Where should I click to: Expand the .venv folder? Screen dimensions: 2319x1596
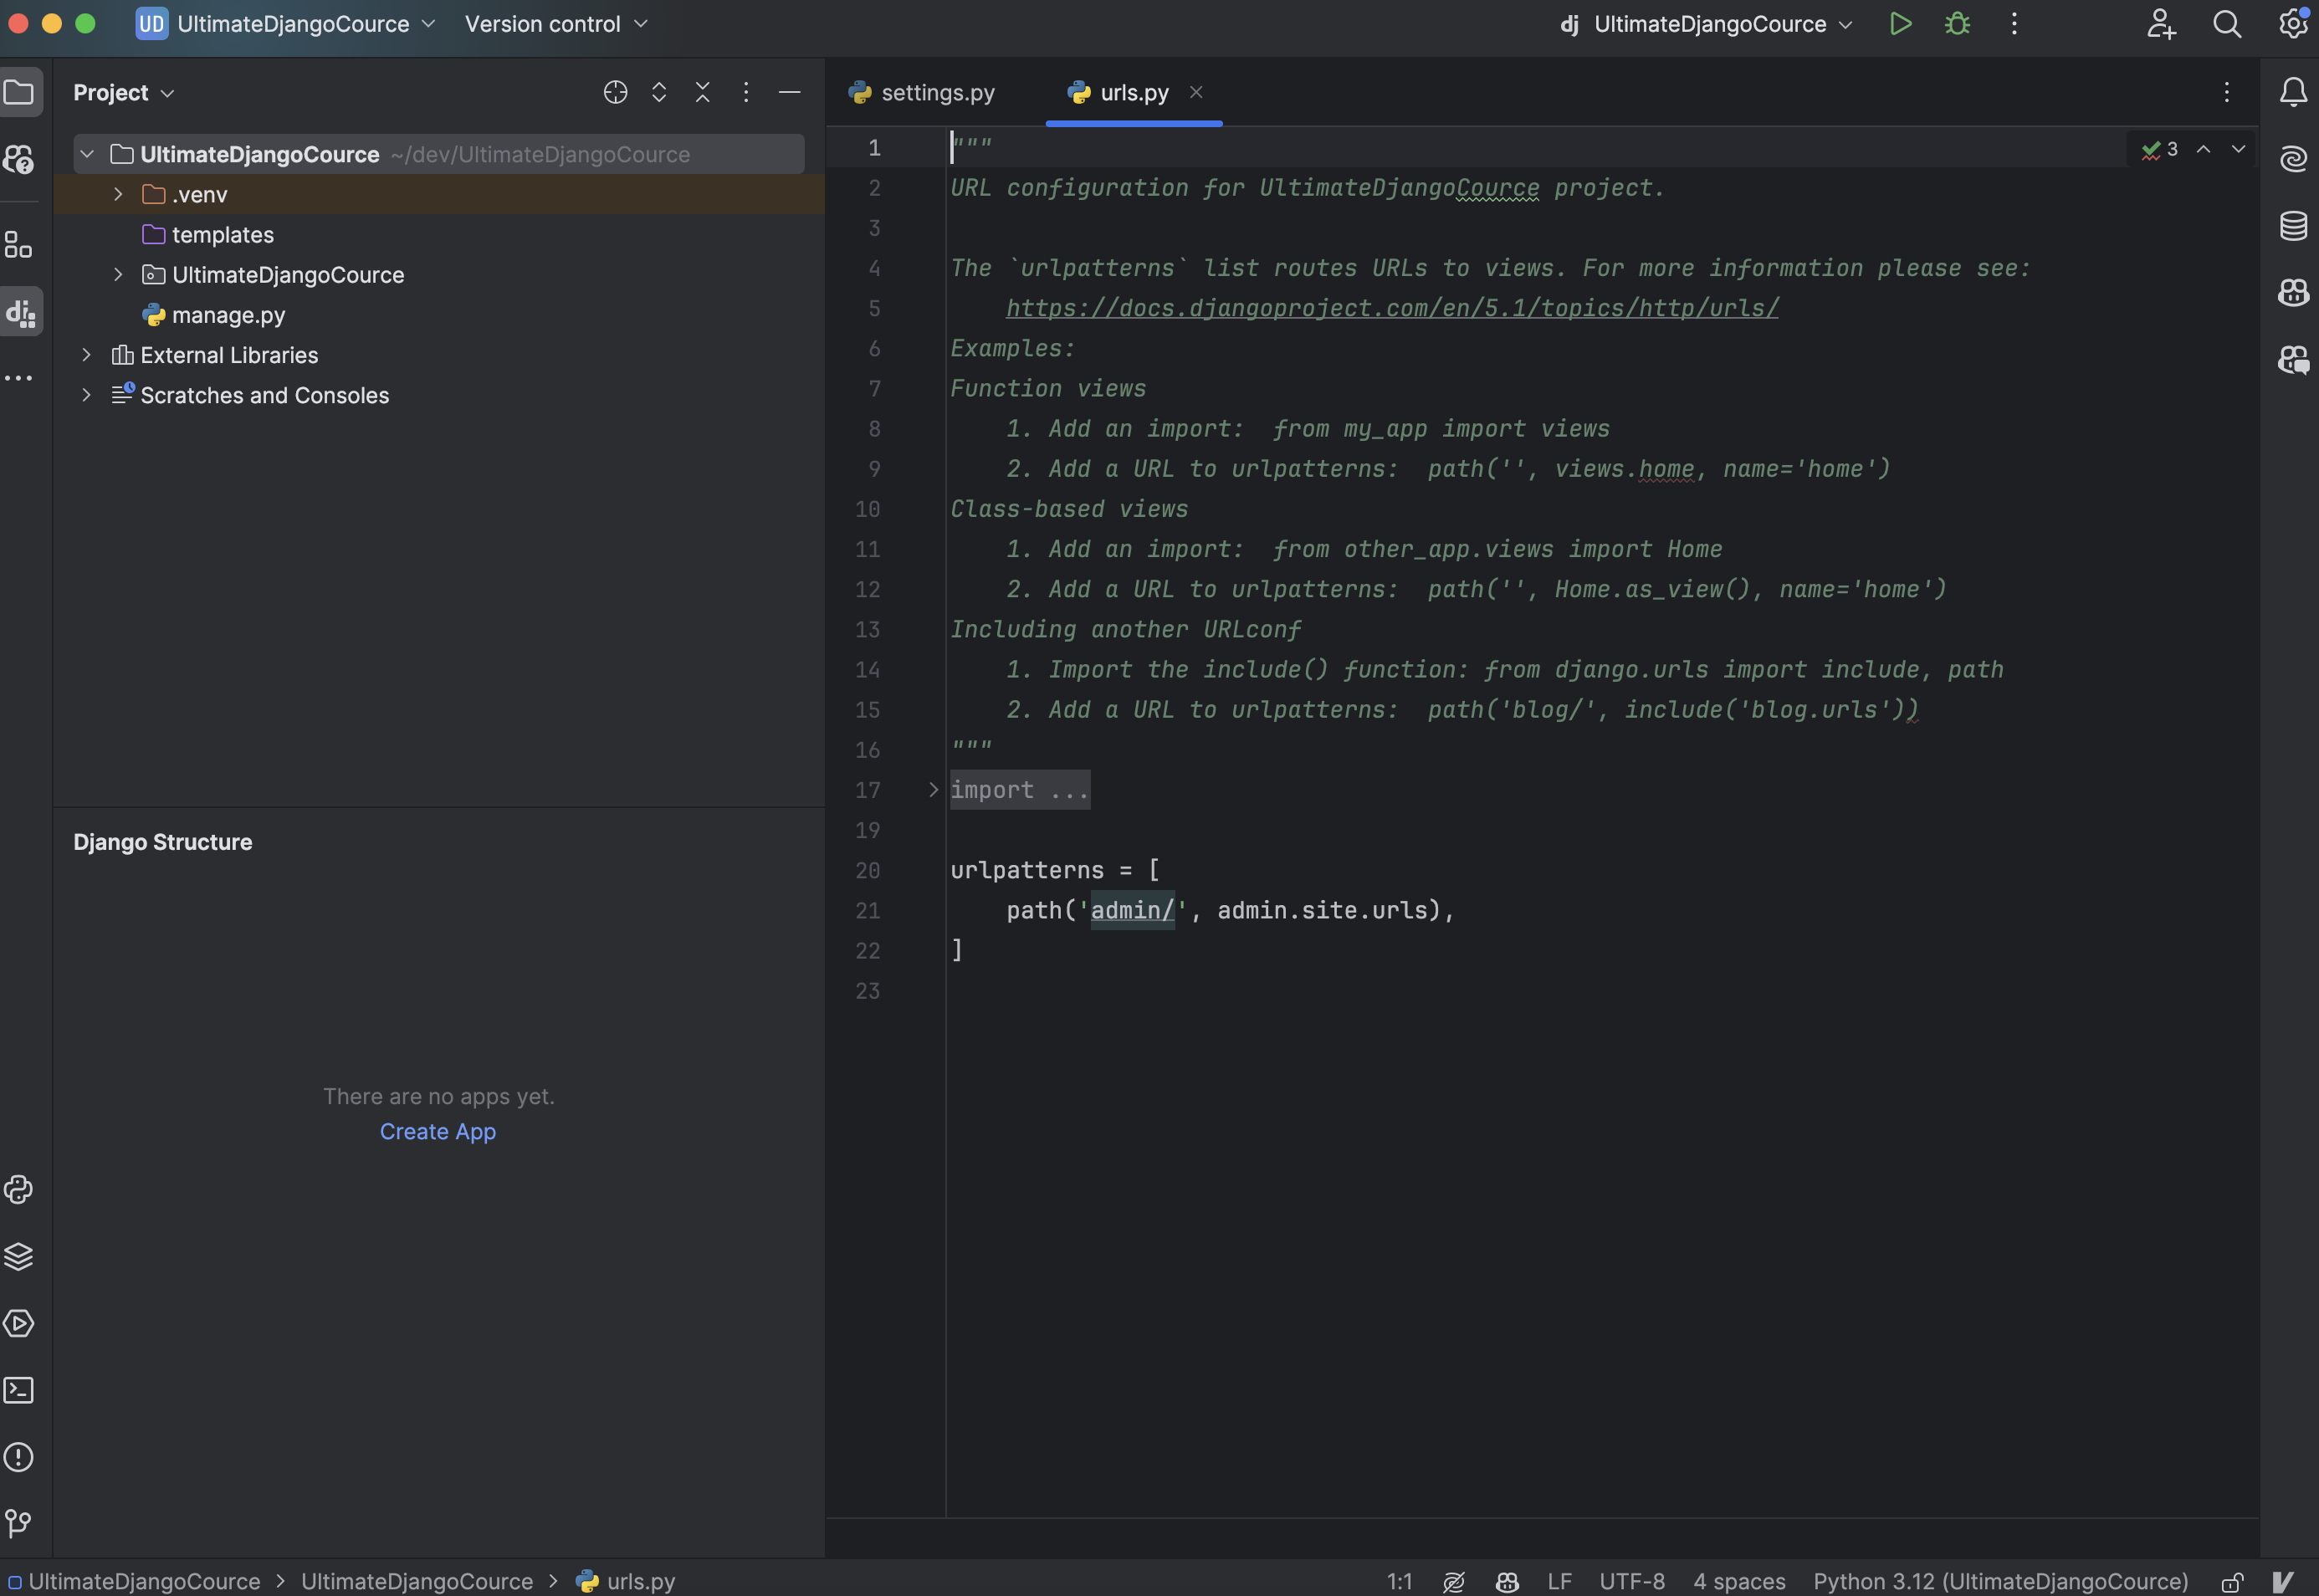pyautogui.click(x=118, y=194)
